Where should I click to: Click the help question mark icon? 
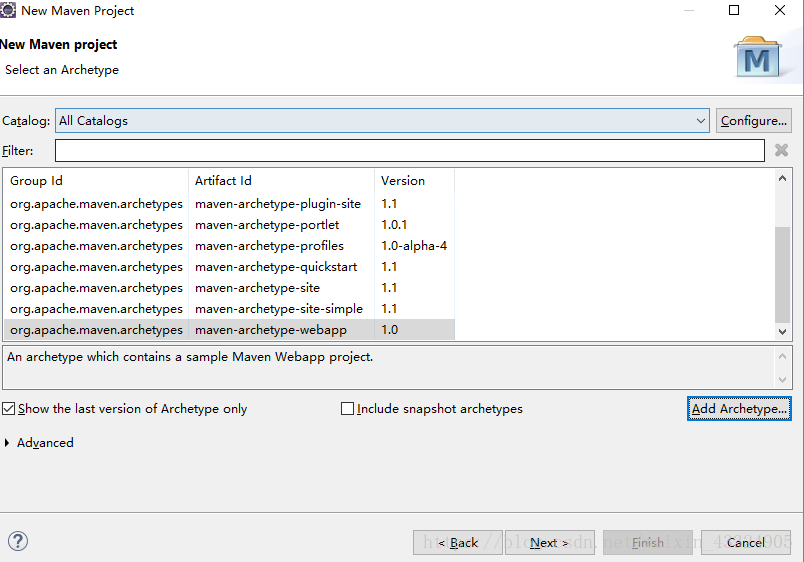click(18, 541)
